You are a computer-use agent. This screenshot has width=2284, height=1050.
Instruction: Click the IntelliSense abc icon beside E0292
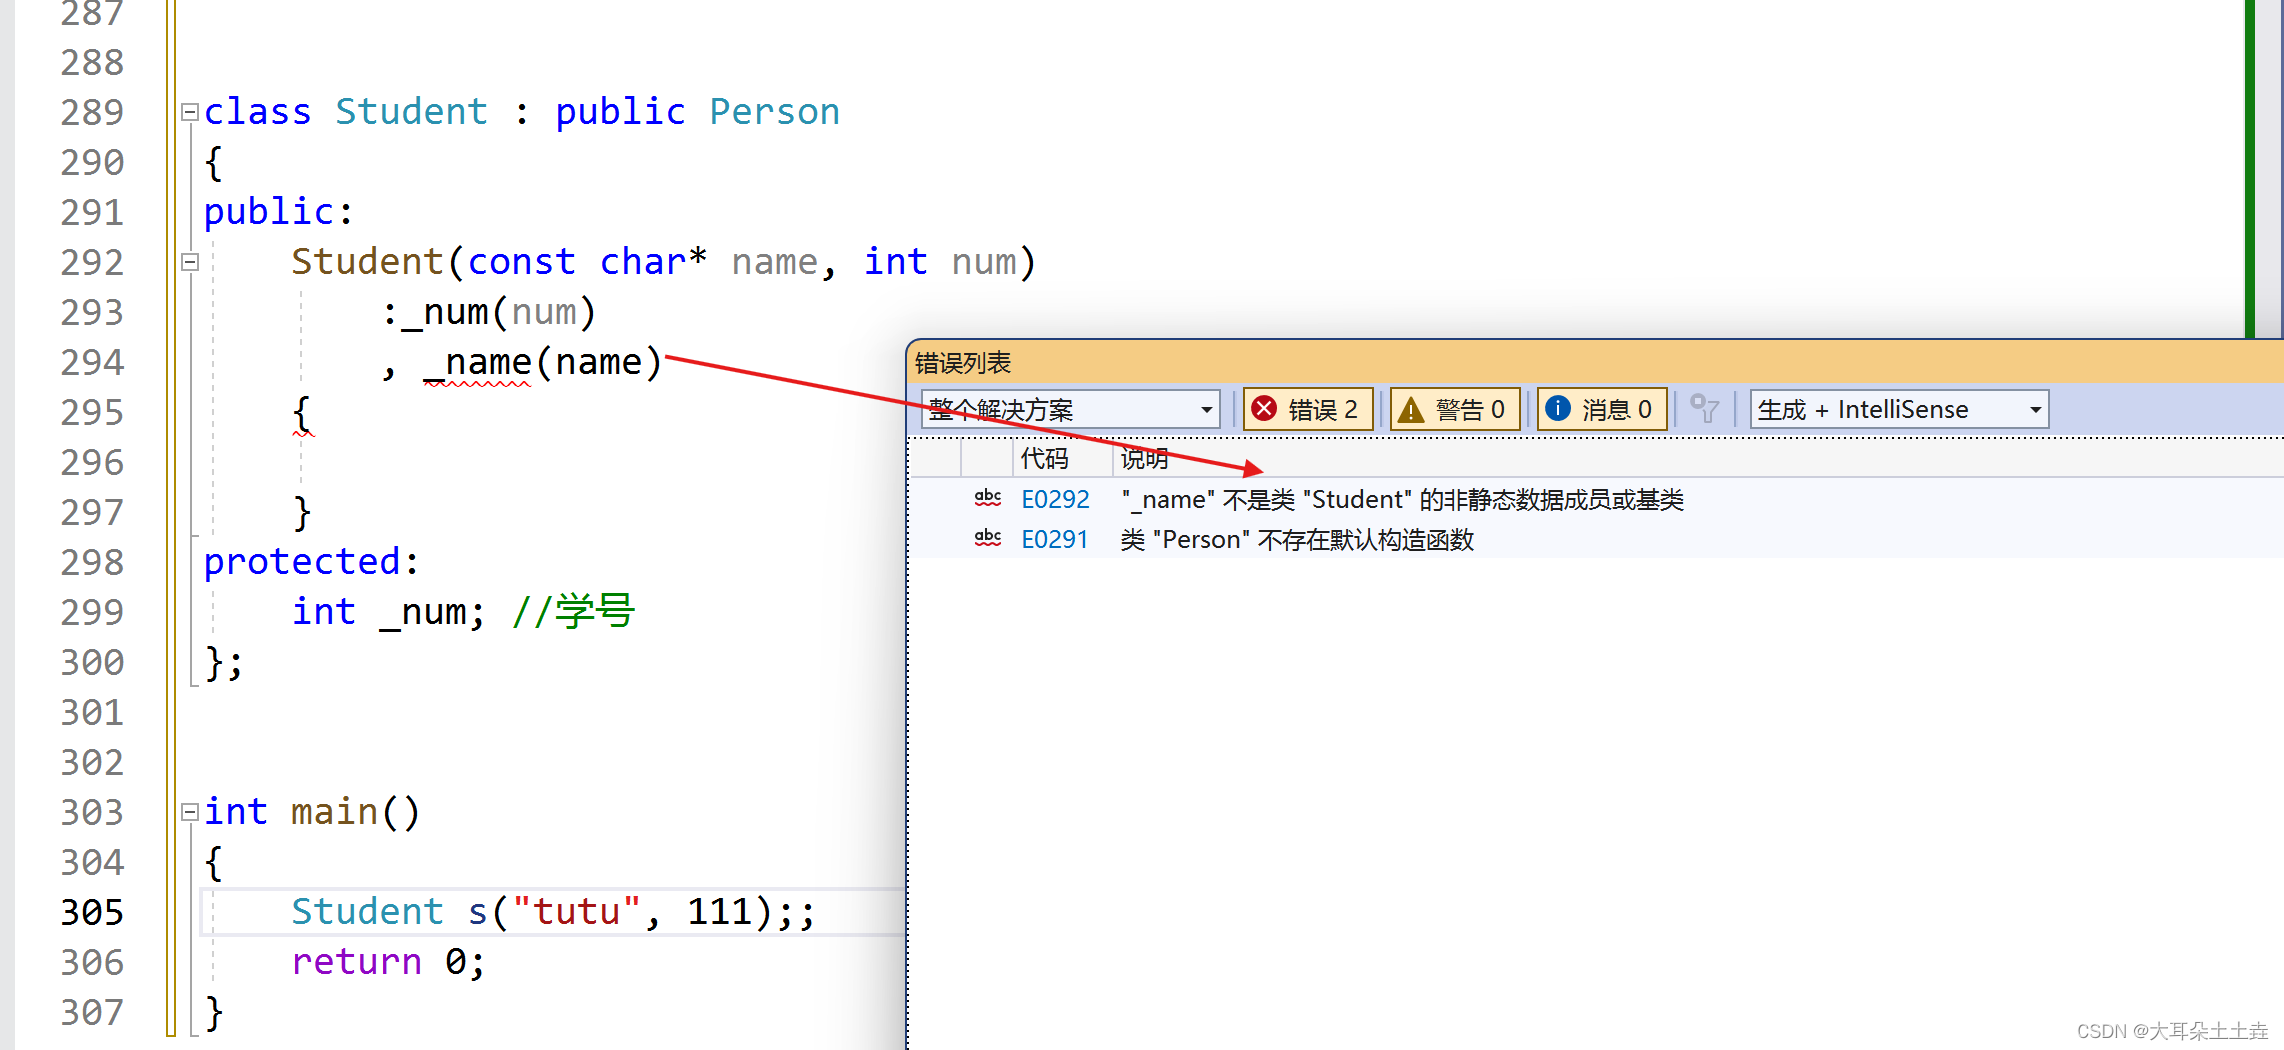[x=988, y=498]
